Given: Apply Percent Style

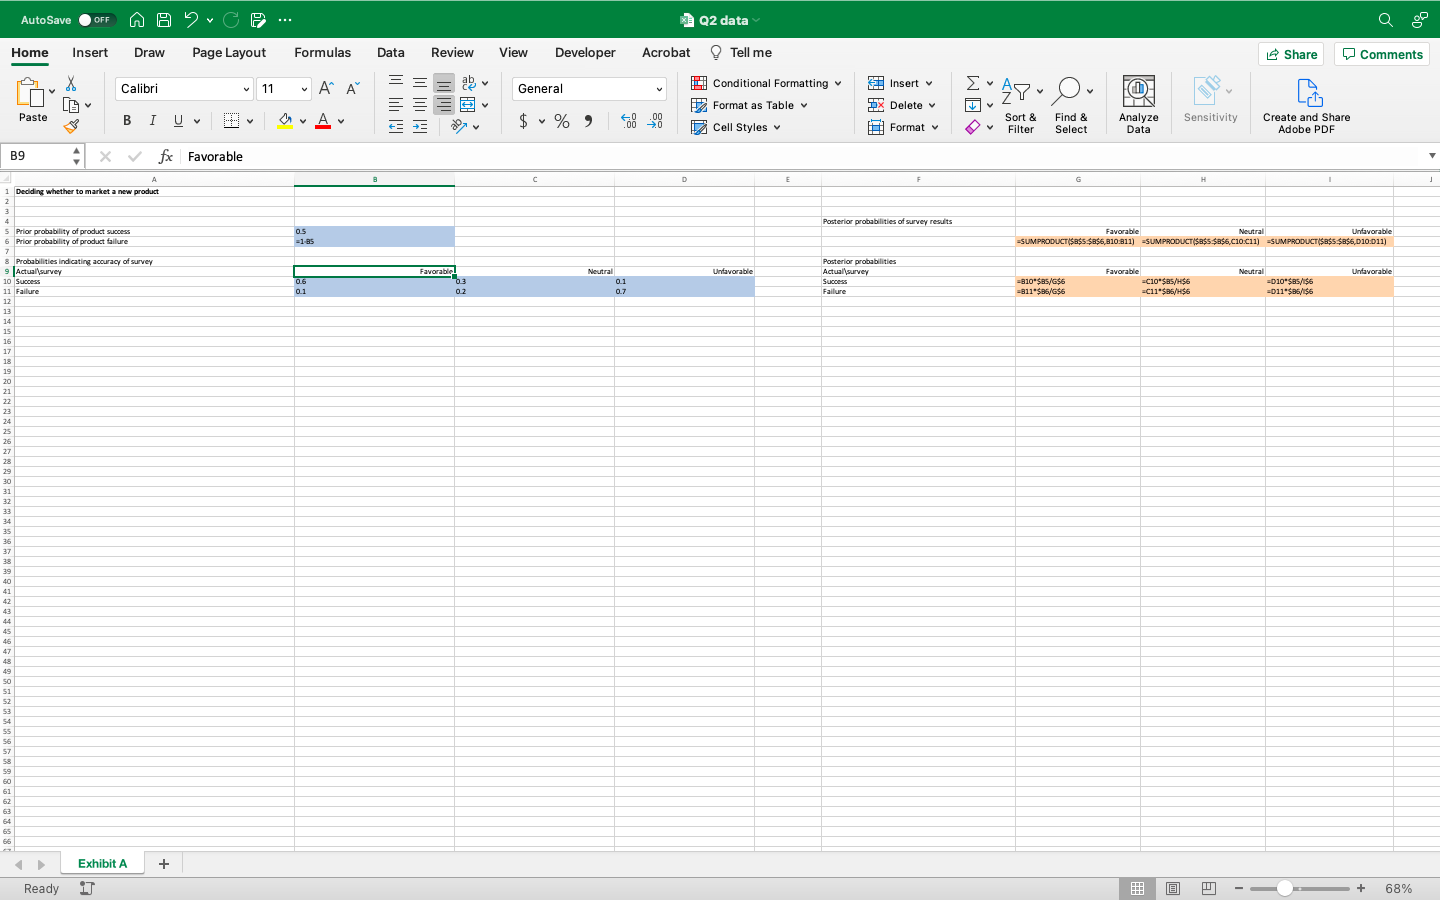Looking at the screenshot, I should 562,121.
